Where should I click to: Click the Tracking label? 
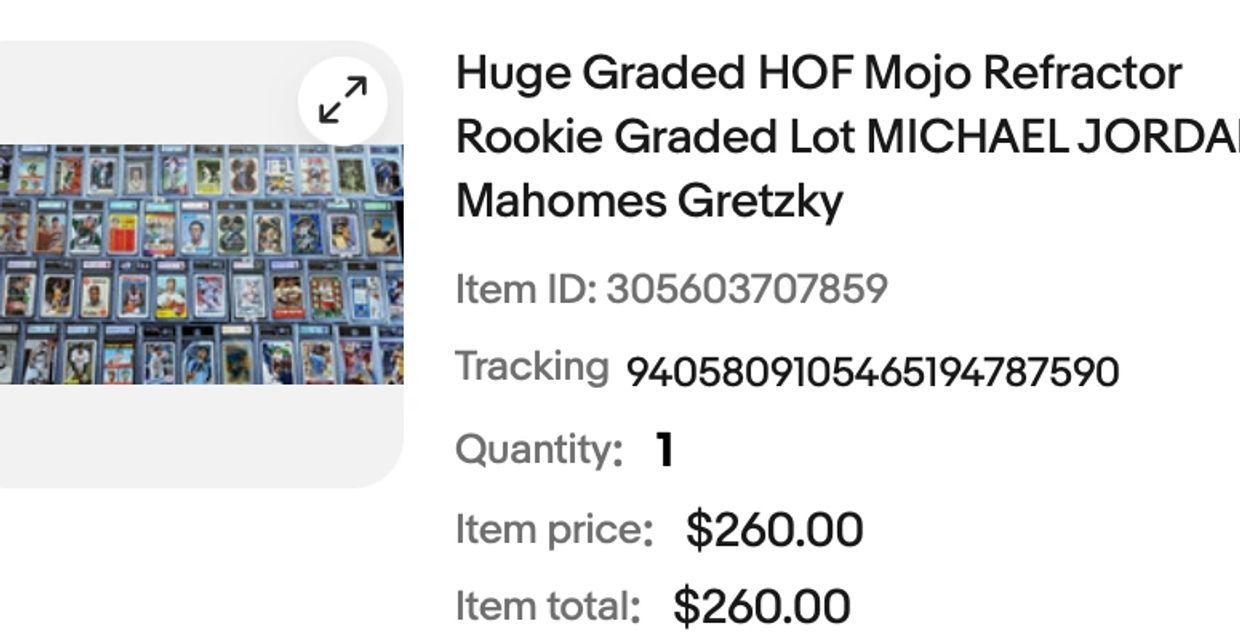531,367
